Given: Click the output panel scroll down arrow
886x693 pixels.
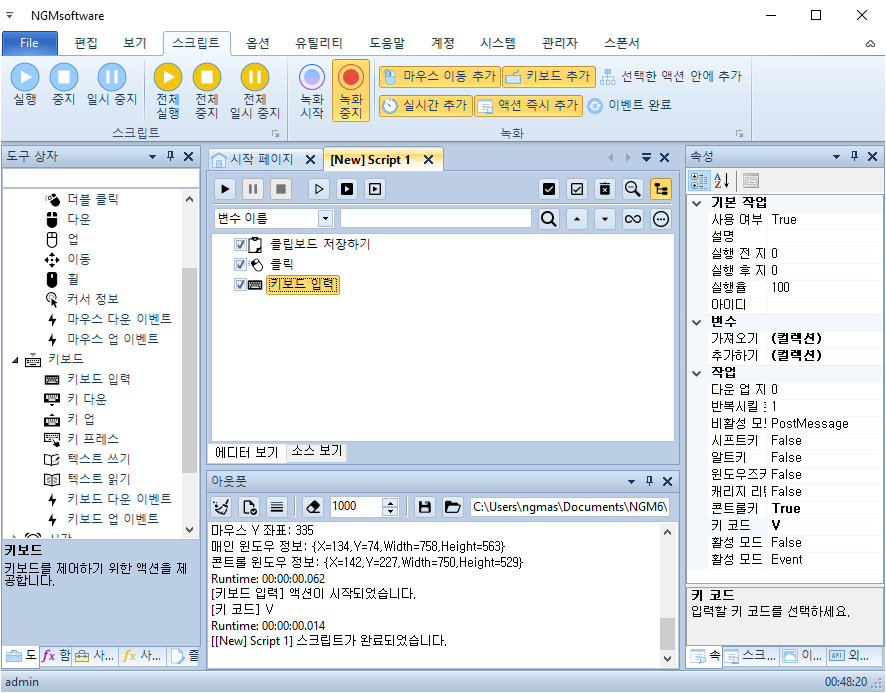Looking at the screenshot, I should tap(667, 659).
